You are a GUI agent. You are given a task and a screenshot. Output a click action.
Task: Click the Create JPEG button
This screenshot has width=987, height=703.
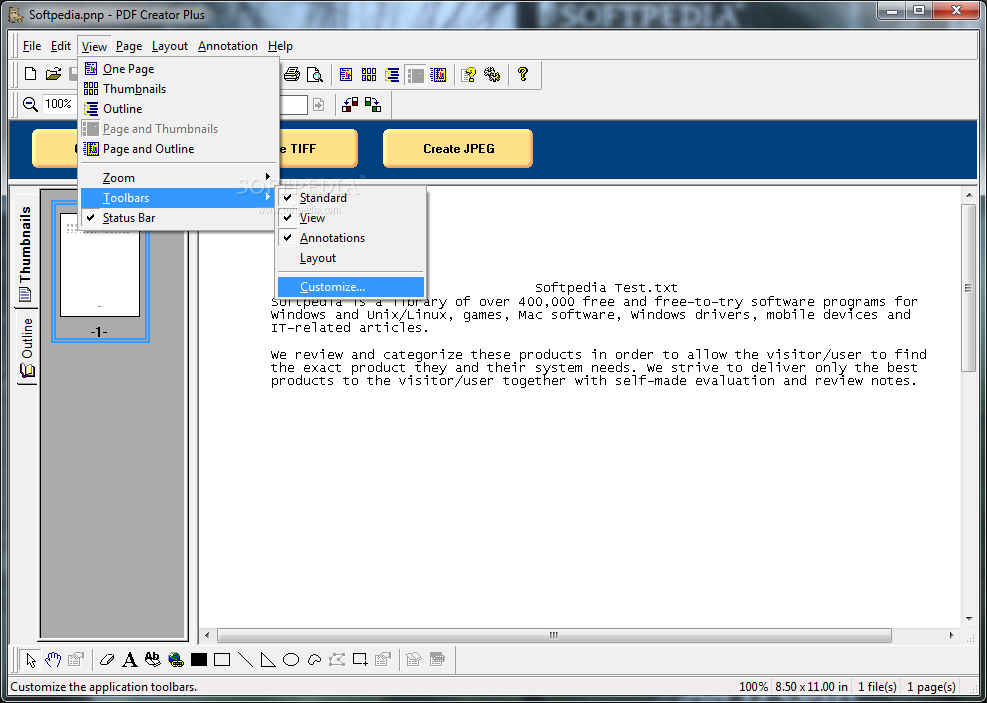click(x=458, y=149)
